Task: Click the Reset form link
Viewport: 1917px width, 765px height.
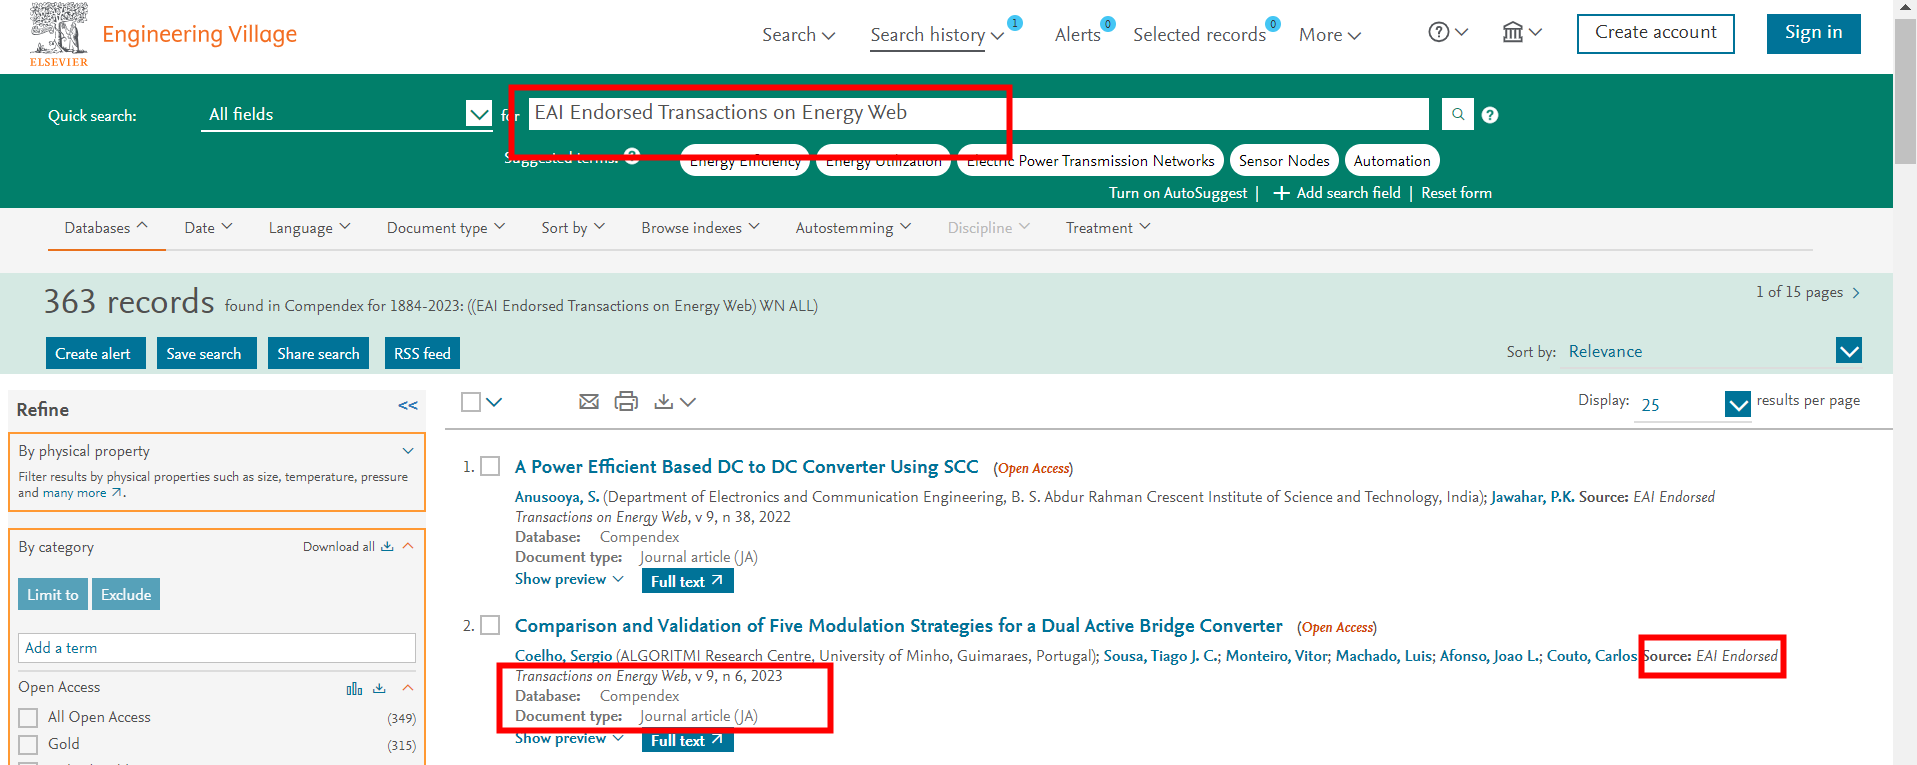Action: 1456,193
